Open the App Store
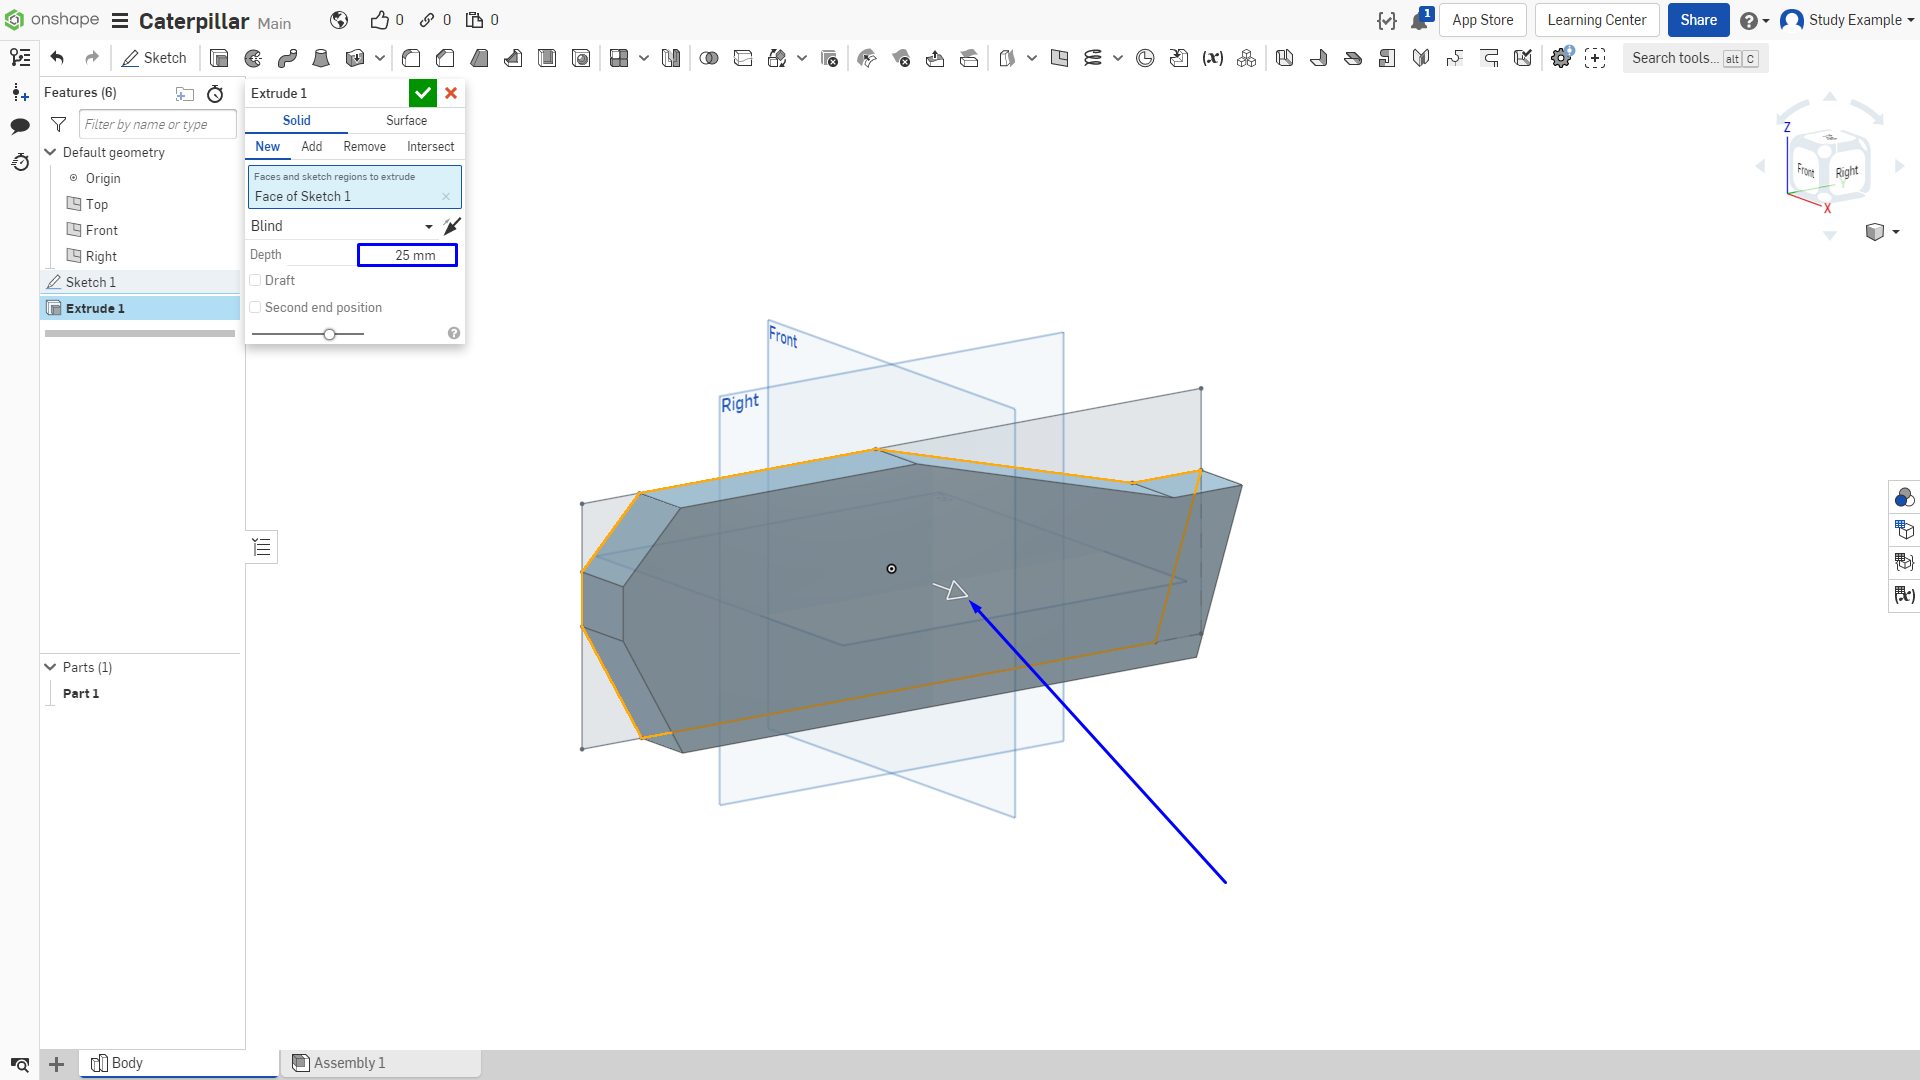Image resolution: width=1920 pixels, height=1080 pixels. click(x=1482, y=20)
